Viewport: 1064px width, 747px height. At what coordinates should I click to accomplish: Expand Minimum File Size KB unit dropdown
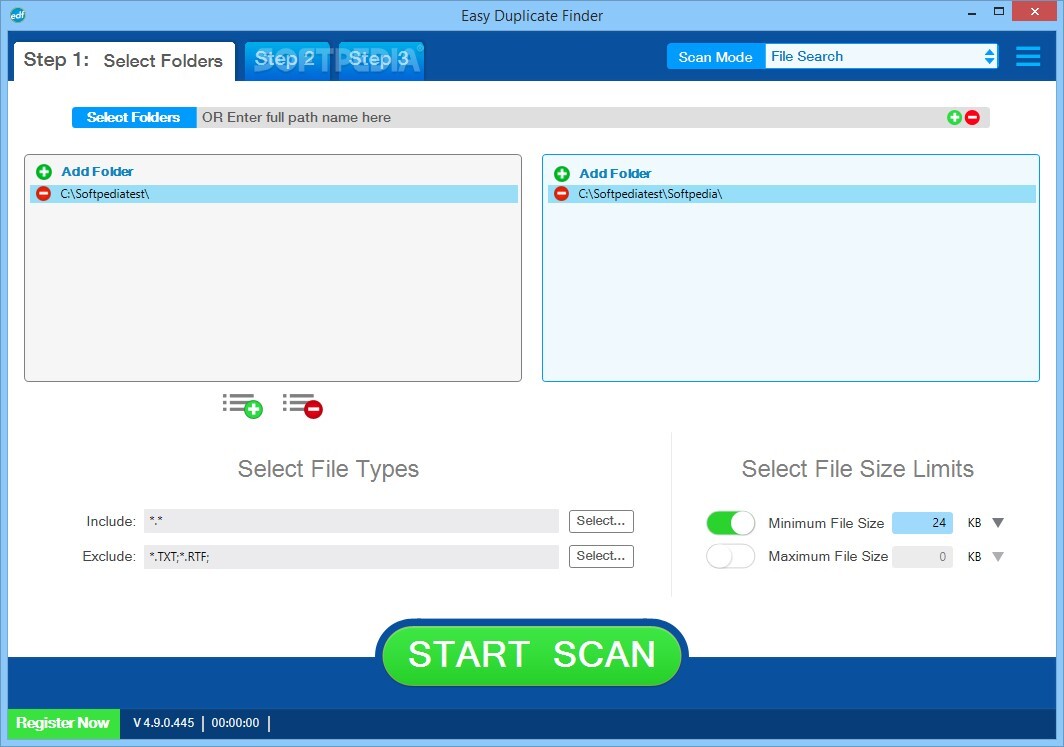click(x=997, y=523)
